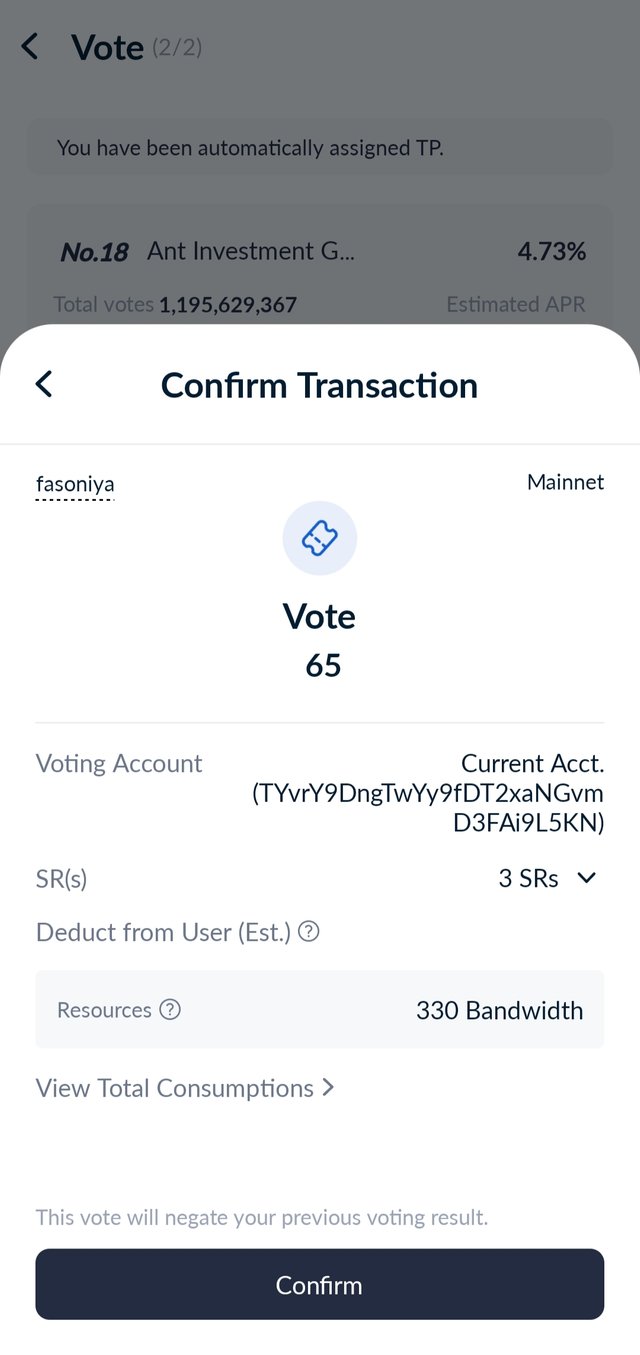Tap the 330 Bandwidth value

tap(499, 1010)
